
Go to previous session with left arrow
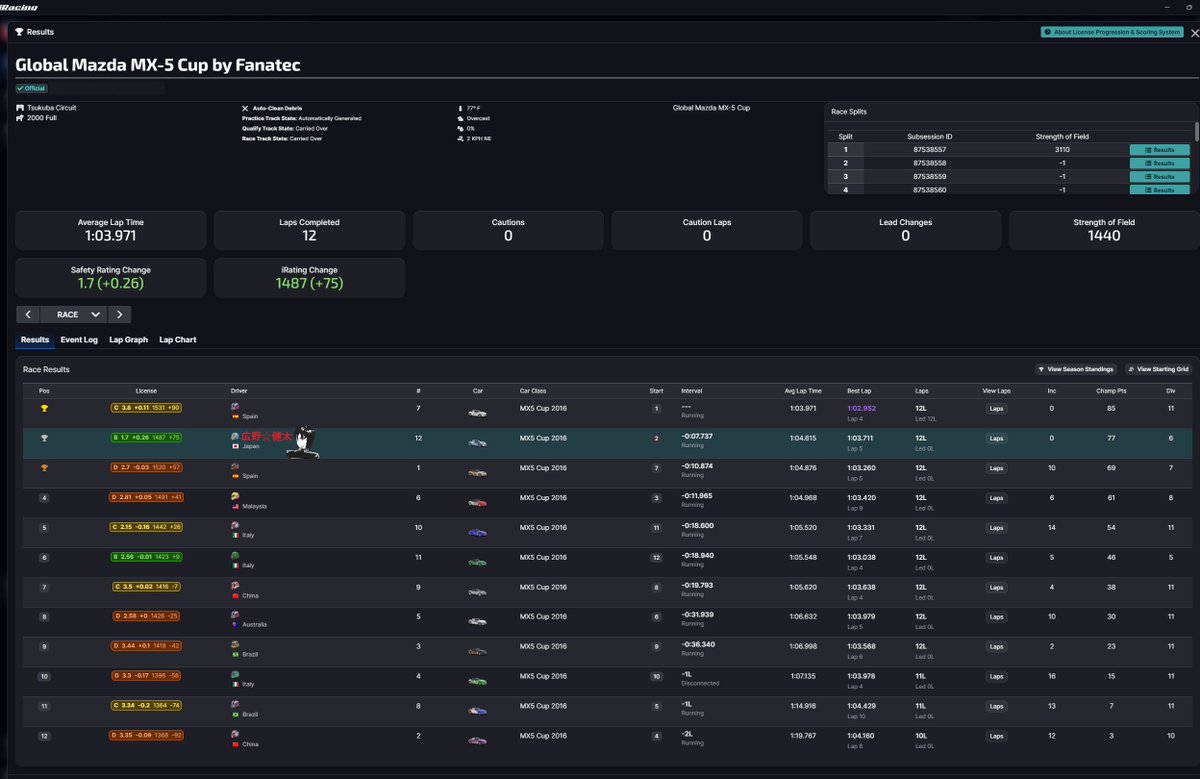tap(28, 314)
